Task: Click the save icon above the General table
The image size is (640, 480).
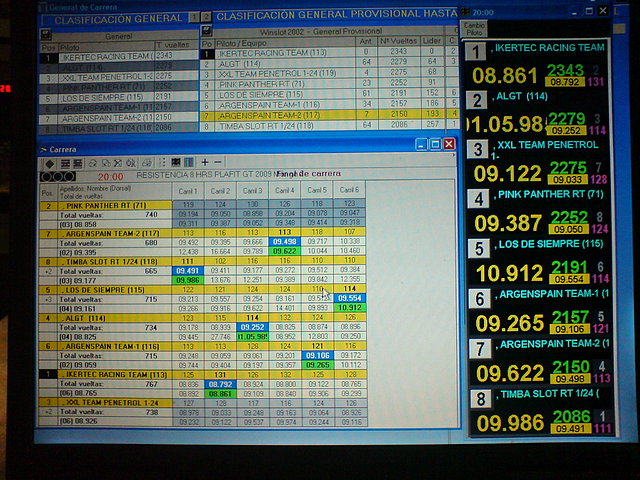Action: click(x=46, y=34)
